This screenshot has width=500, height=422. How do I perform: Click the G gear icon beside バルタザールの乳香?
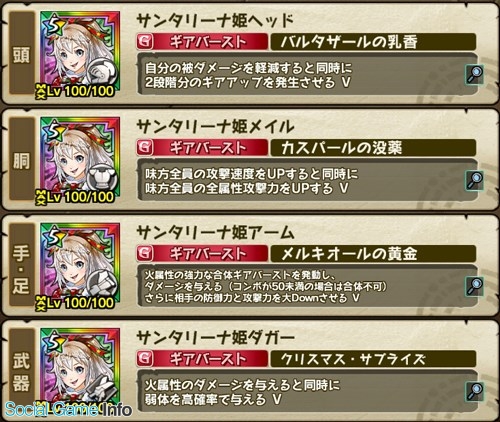pyautogui.click(x=145, y=42)
